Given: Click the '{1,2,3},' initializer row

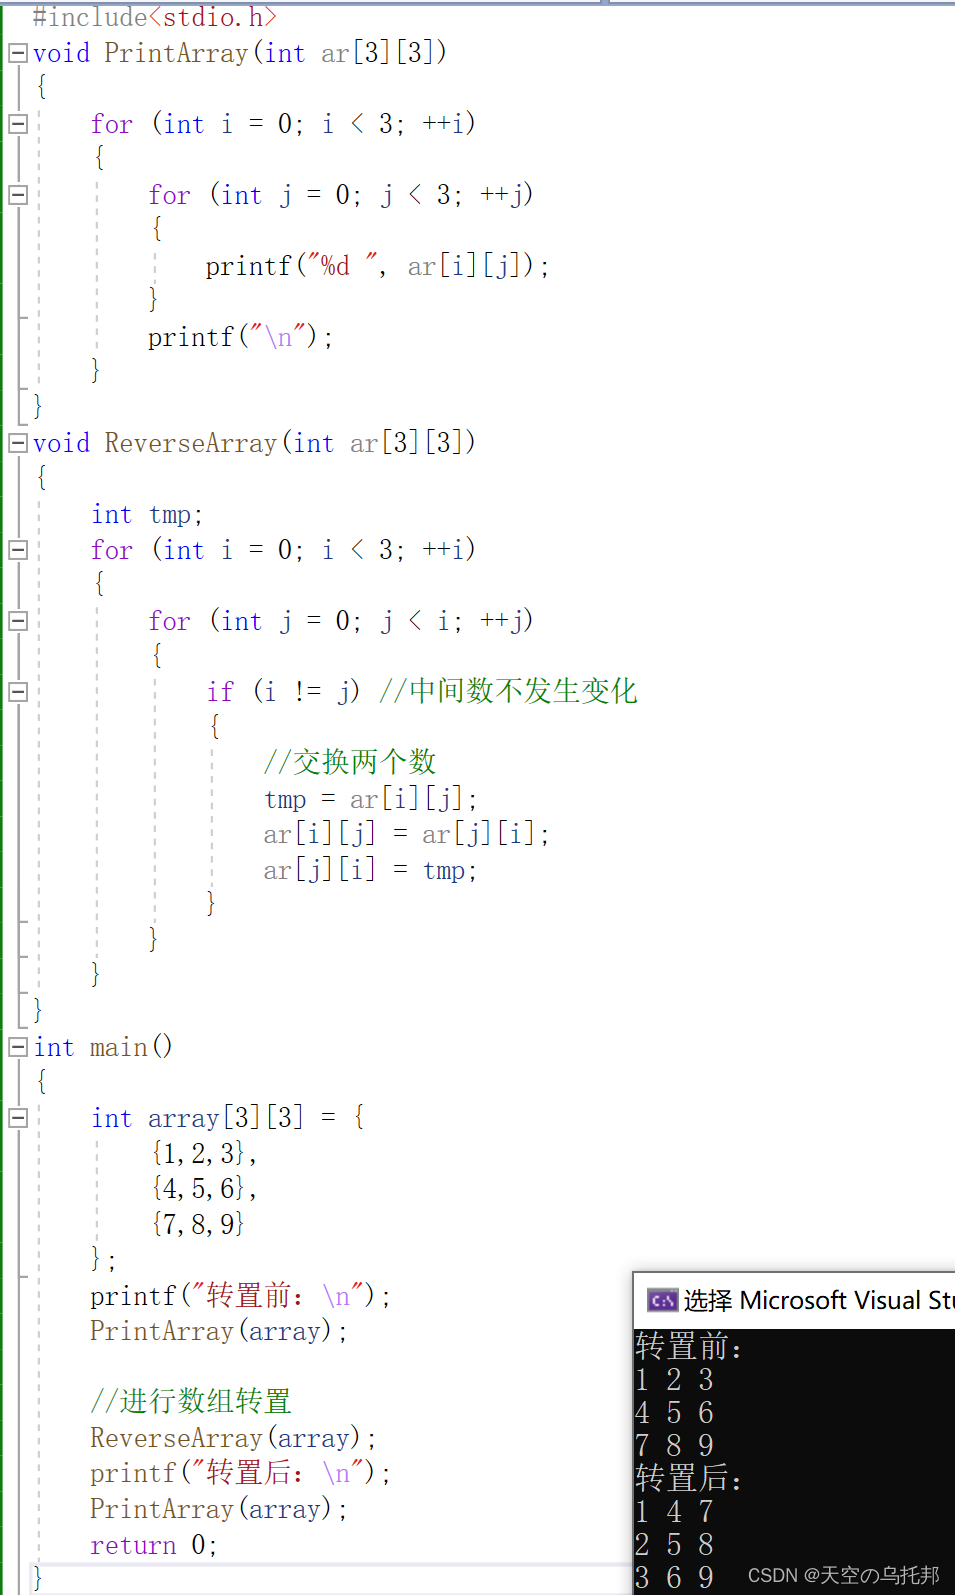Looking at the screenshot, I should 204,1154.
